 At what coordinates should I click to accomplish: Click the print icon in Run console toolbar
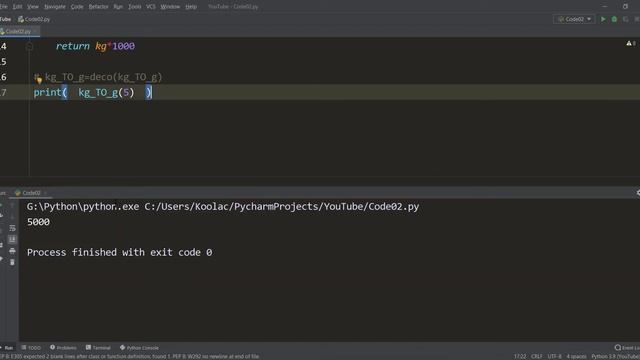pos(12,251)
